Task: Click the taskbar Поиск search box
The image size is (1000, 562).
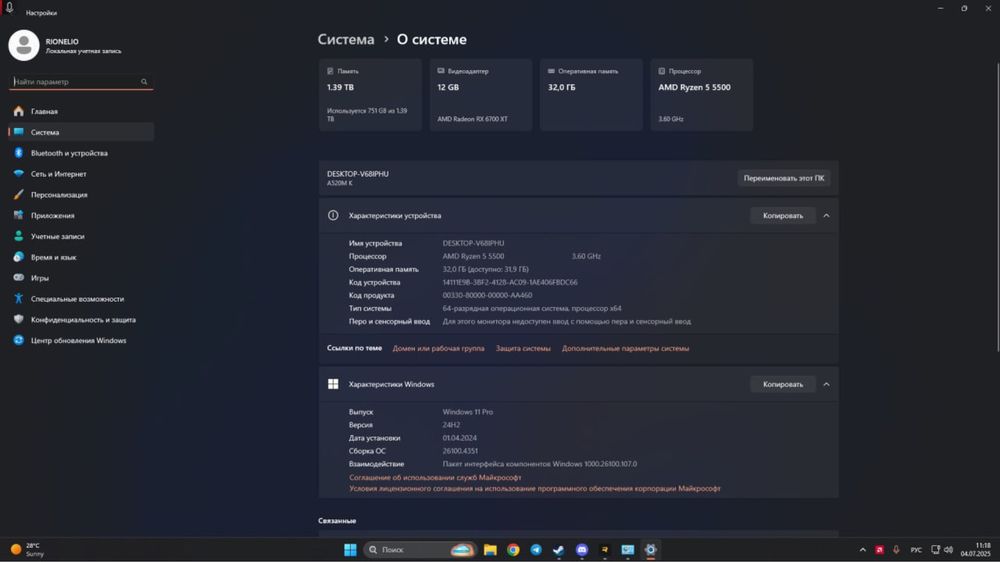Action: [x=420, y=550]
